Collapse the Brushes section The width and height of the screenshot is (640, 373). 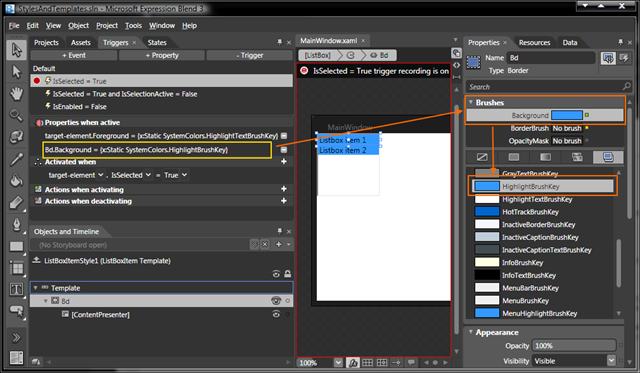tap(471, 102)
